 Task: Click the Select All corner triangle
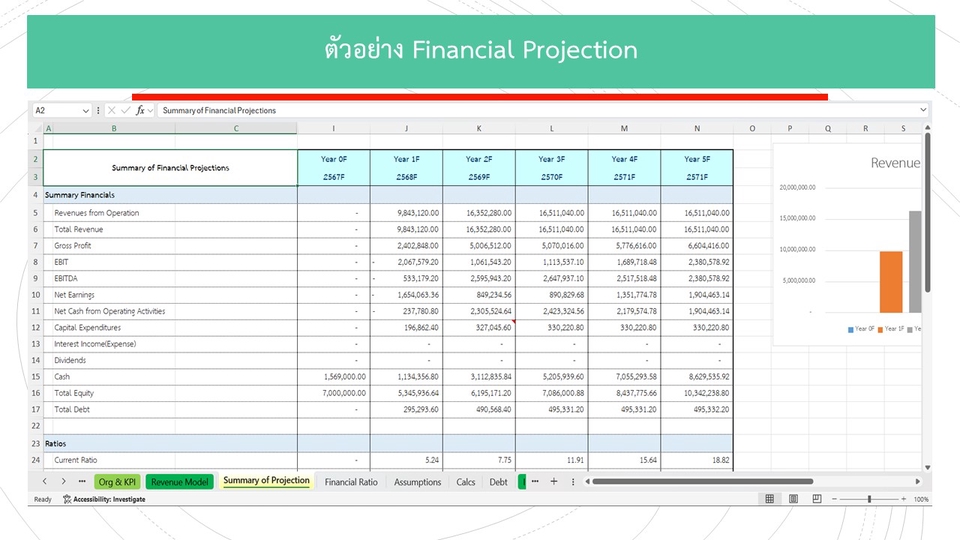(x=35, y=128)
